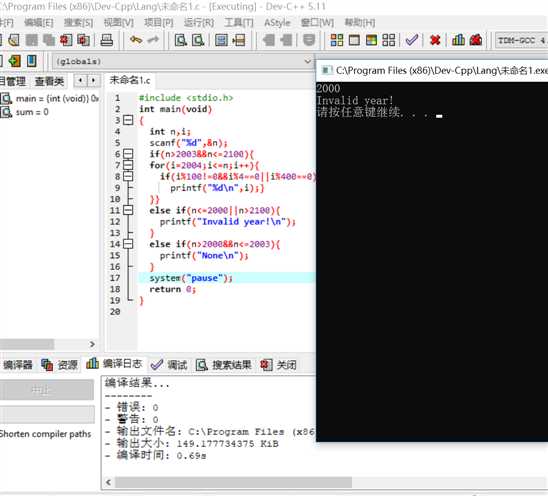Collapse the else-if fold at line 11
This screenshot has width=548, height=496.
(128, 210)
